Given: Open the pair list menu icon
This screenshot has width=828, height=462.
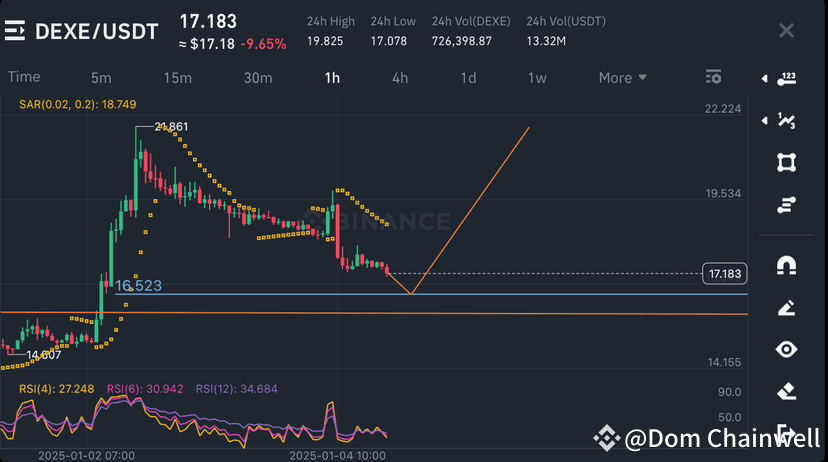Looking at the screenshot, I should (x=15, y=31).
